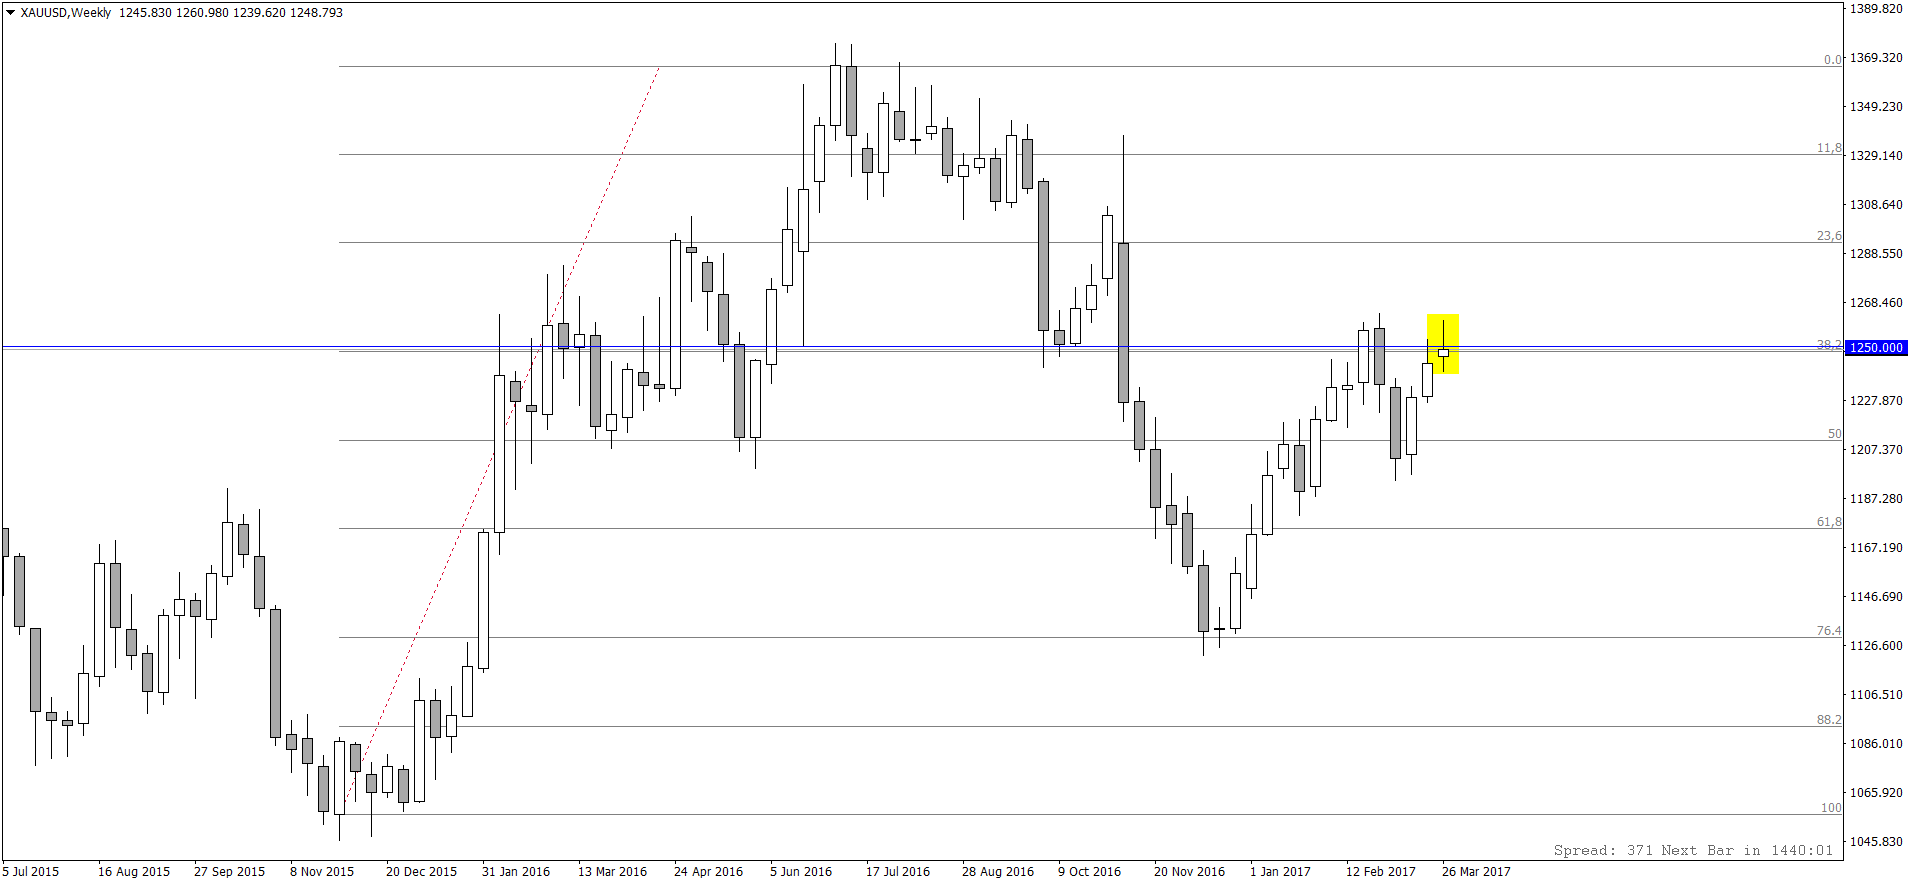Click the 28 Aug 2016 date label

(998, 872)
